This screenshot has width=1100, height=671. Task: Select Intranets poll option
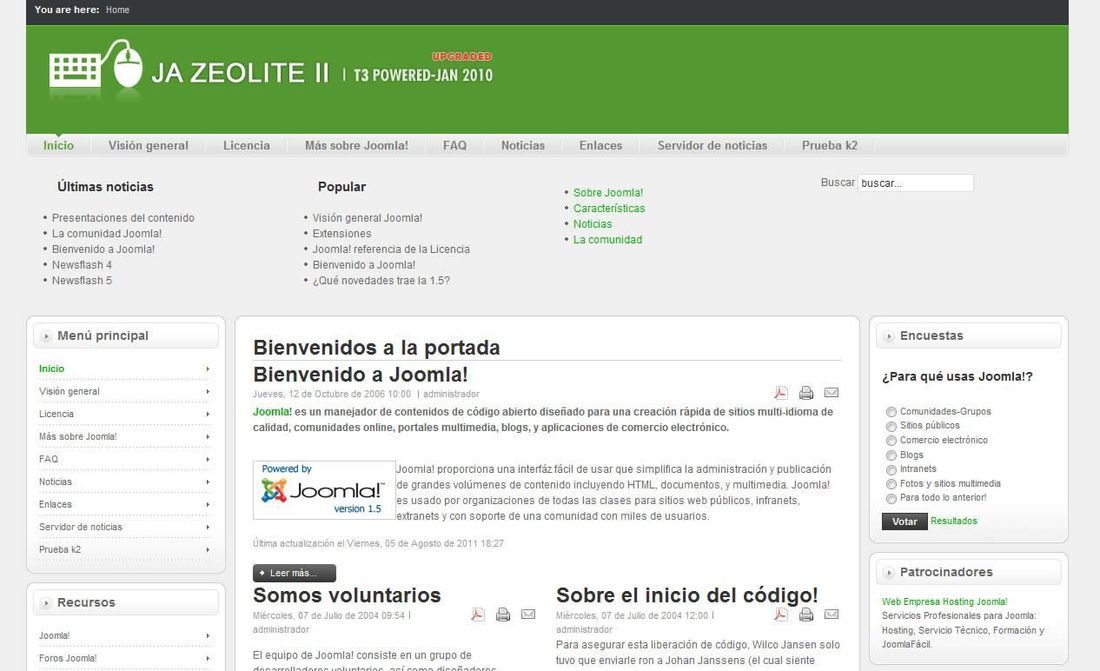(891, 470)
